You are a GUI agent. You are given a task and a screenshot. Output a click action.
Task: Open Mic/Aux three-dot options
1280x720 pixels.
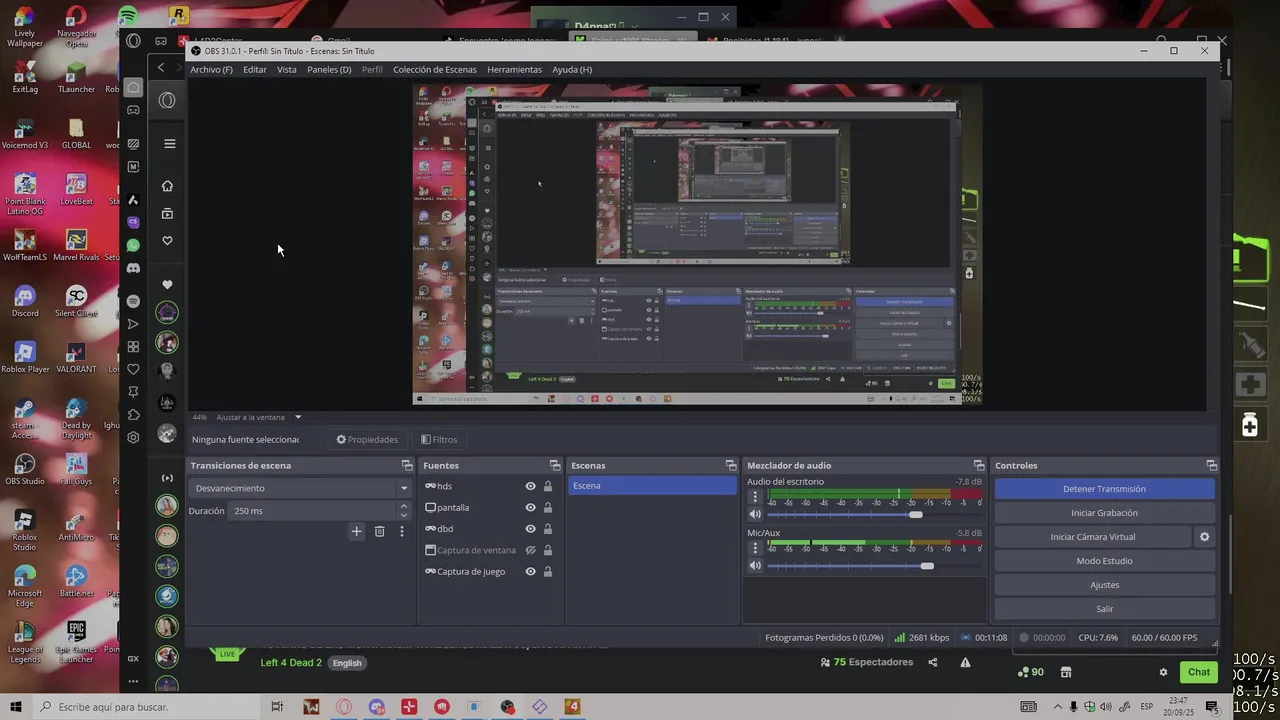coord(755,548)
